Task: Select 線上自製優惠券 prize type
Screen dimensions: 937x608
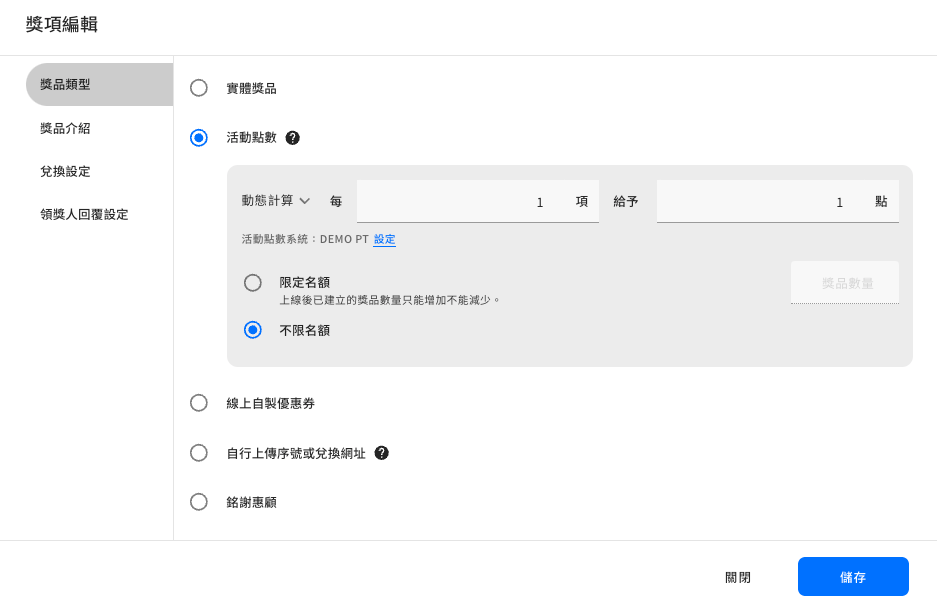Action: click(199, 403)
